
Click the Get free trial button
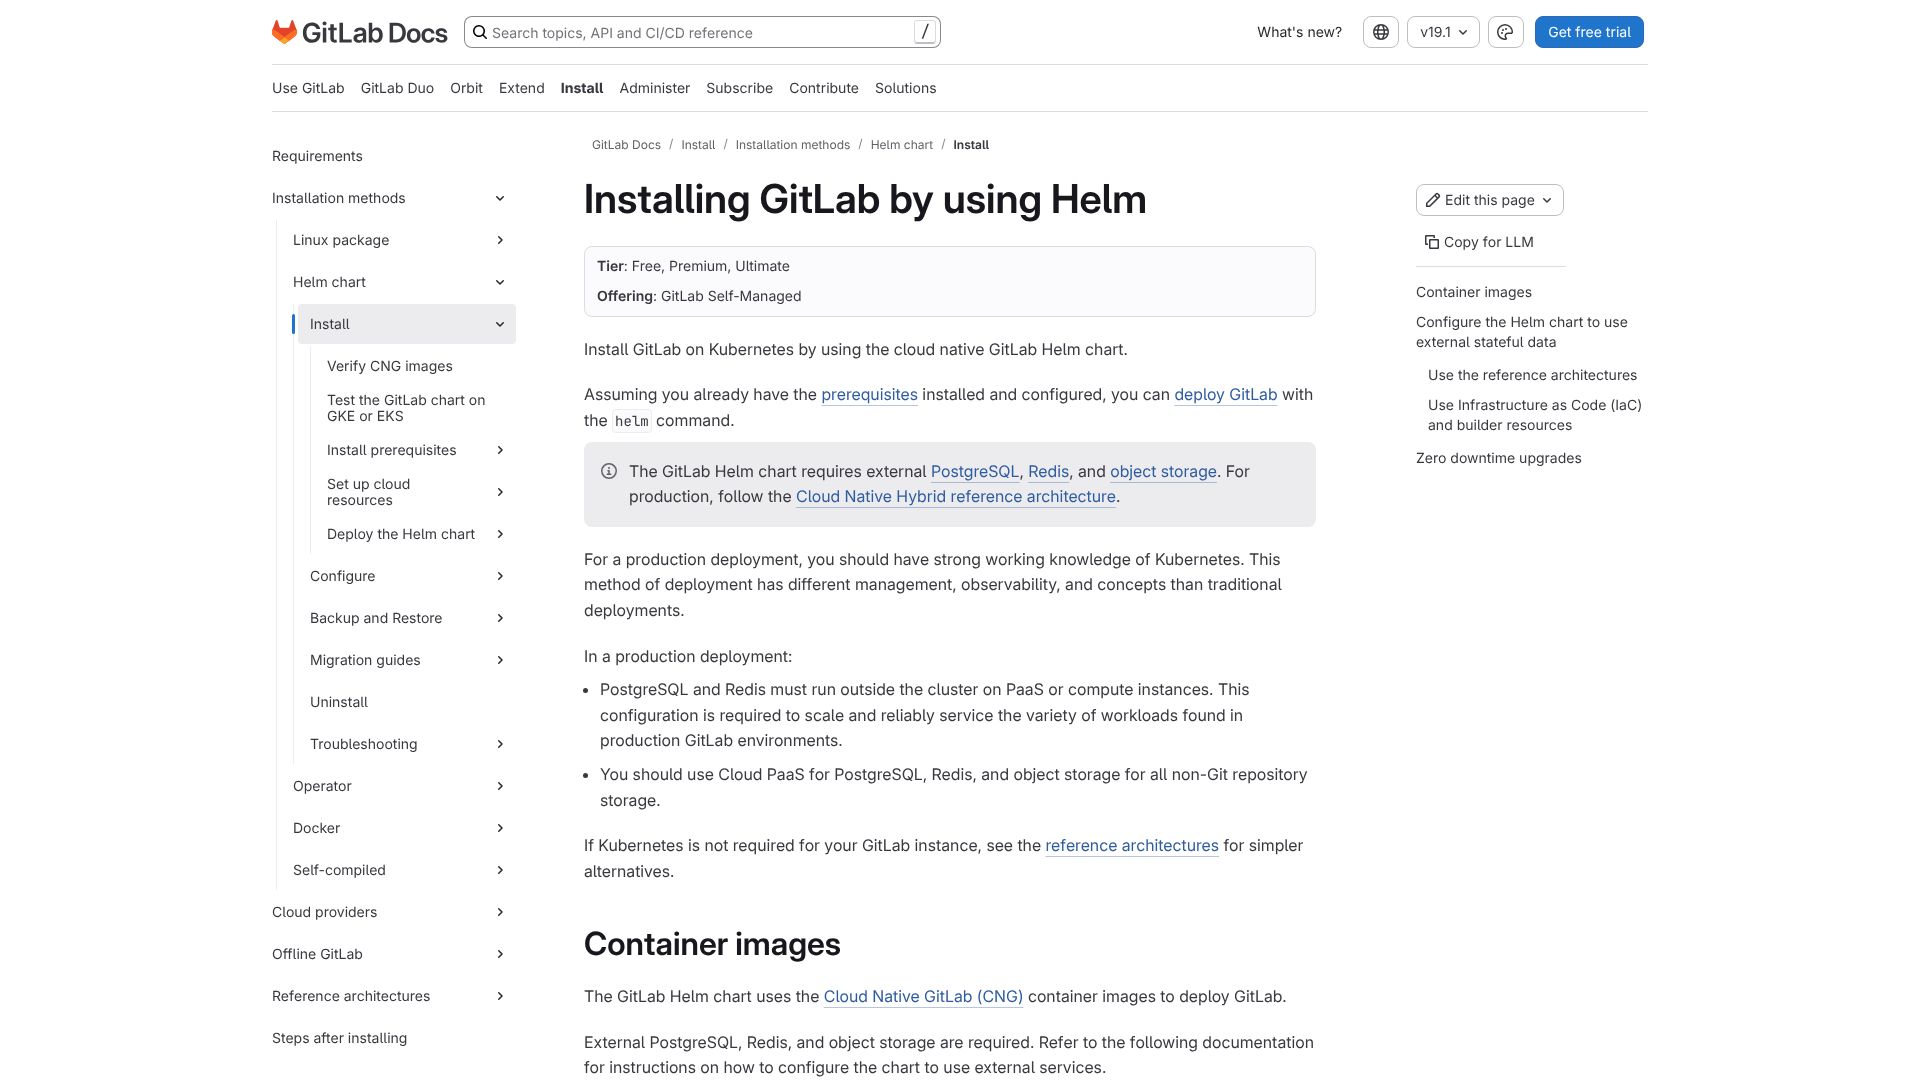1589,32
